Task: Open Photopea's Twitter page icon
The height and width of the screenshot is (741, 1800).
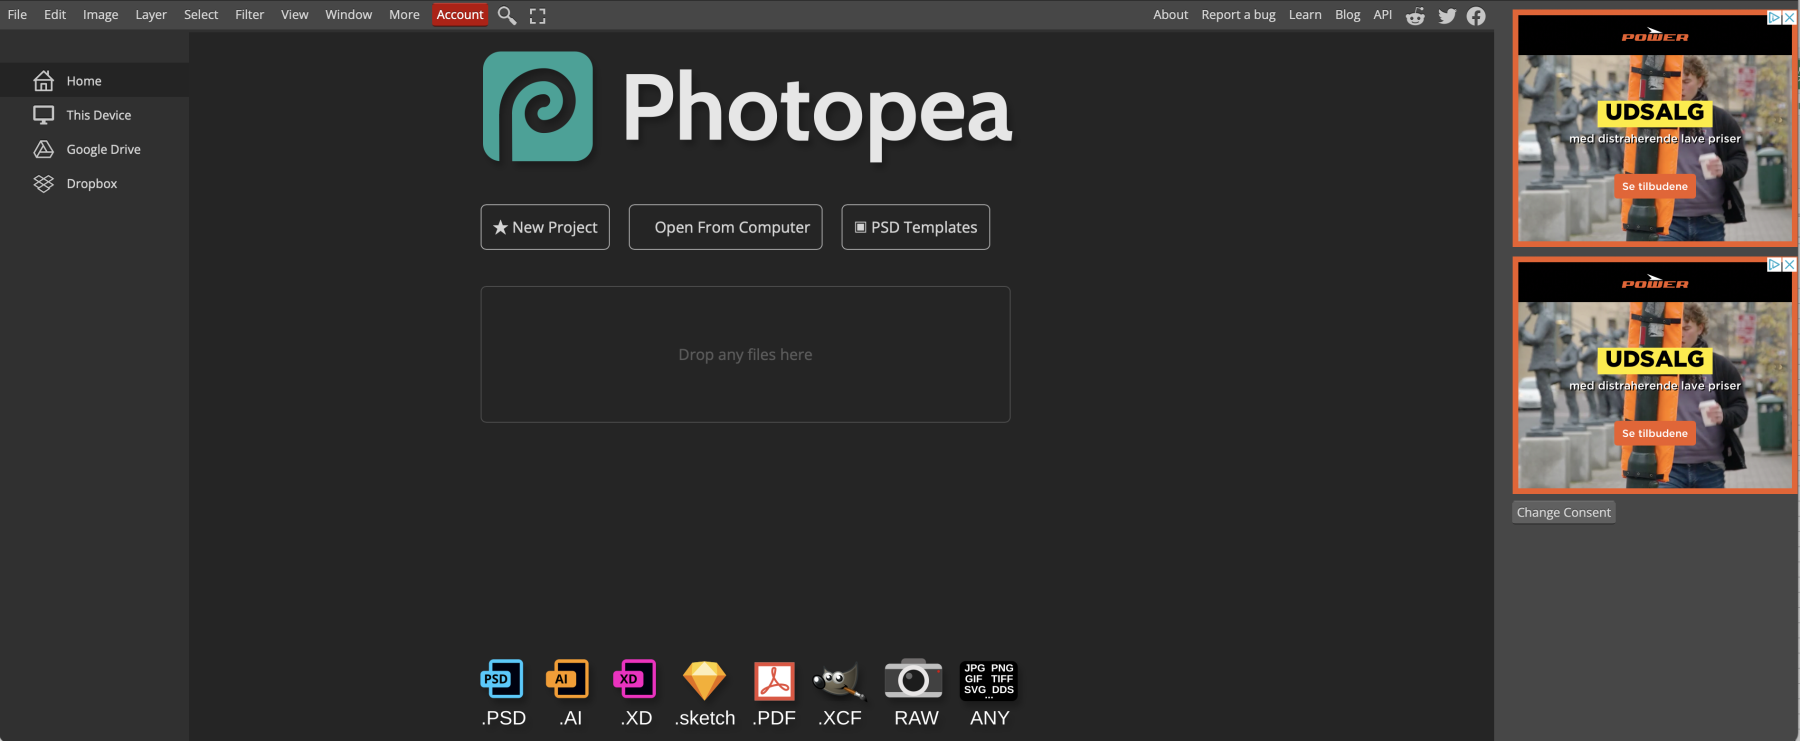Action: (1447, 16)
